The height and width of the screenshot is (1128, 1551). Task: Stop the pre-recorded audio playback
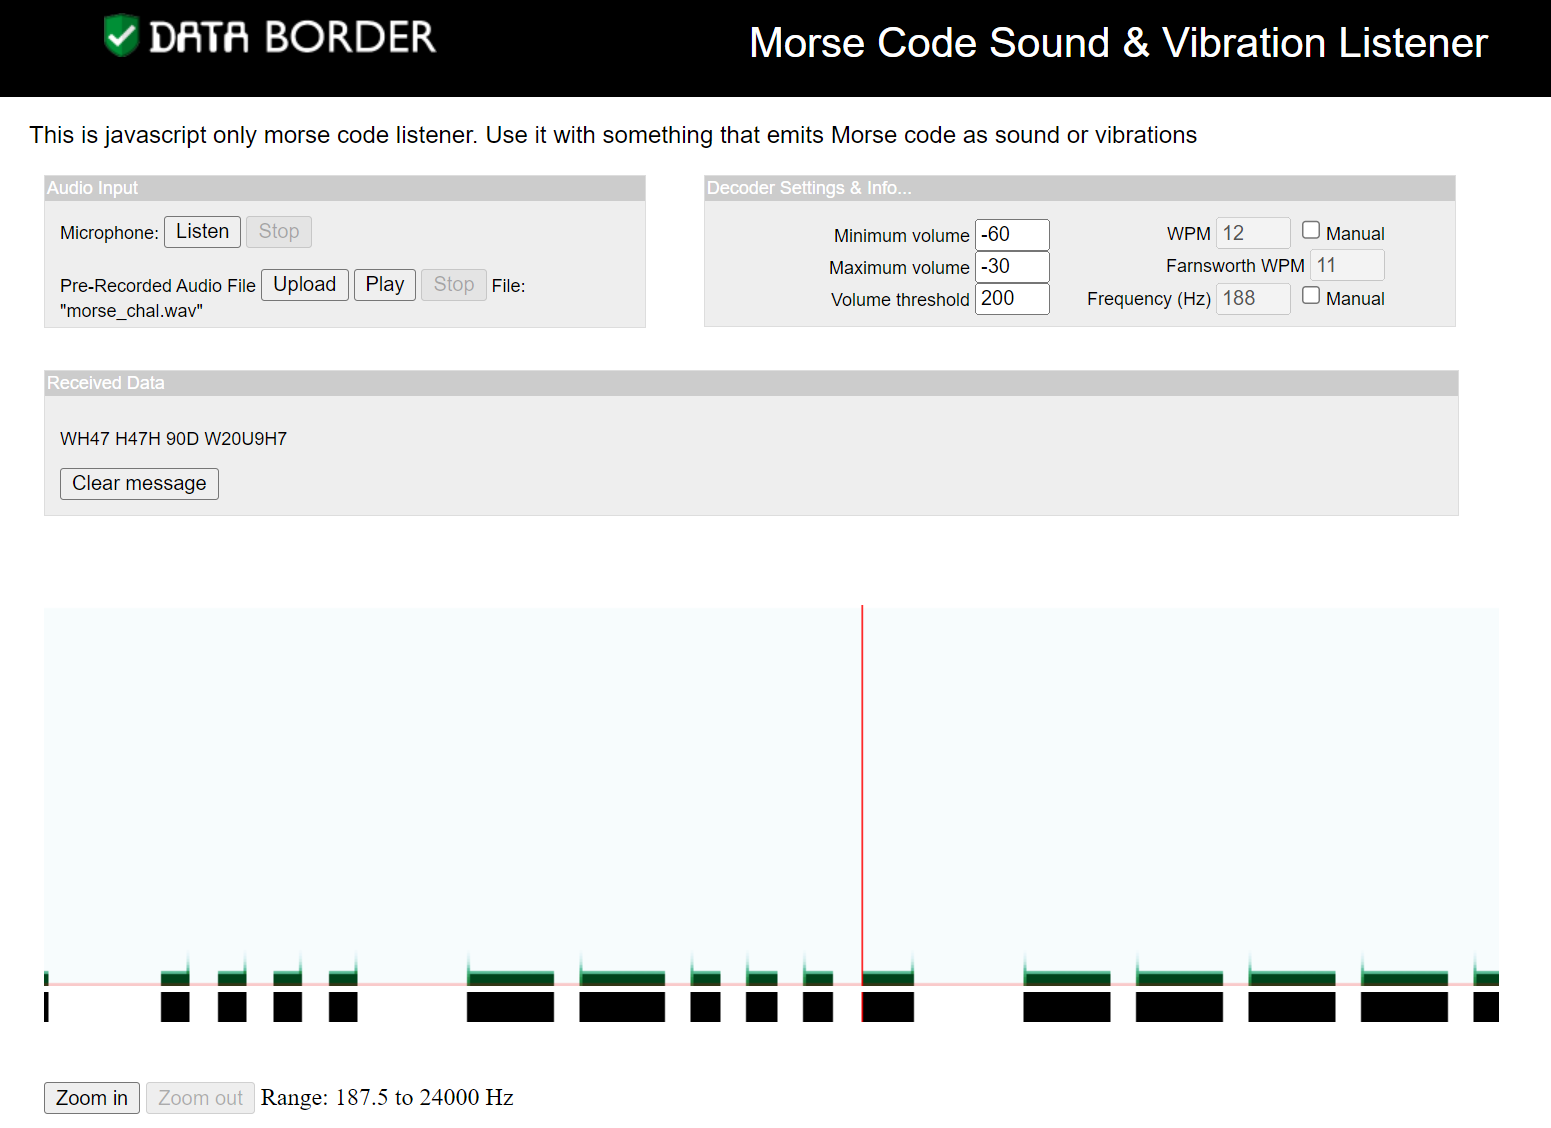(x=453, y=285)
